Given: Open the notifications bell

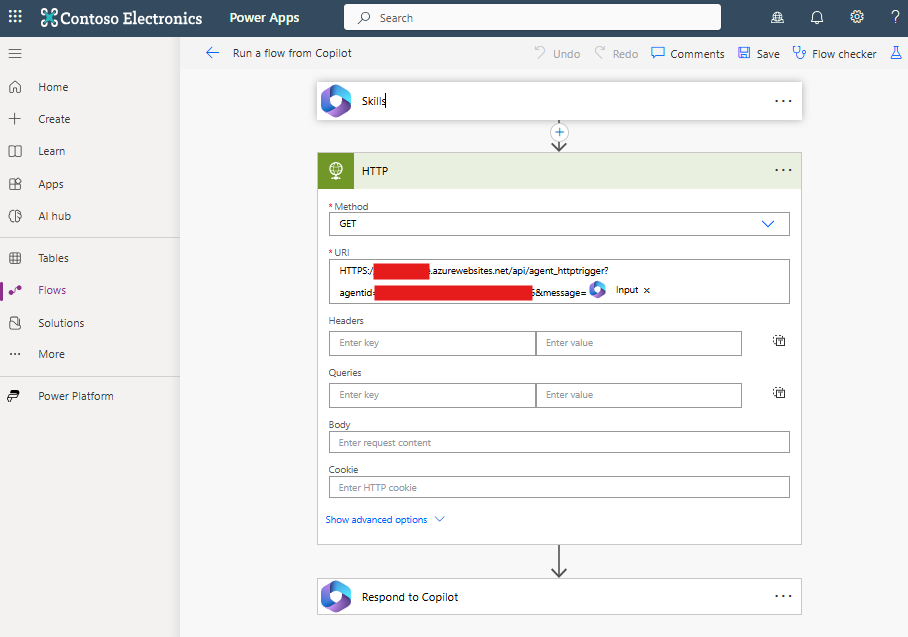Looking at the screenshot, I should click(817, 17).
